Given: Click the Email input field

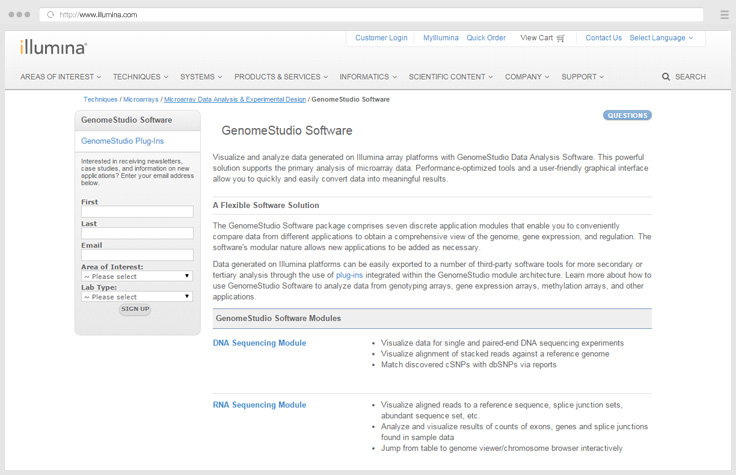Looking at the screenshot, I should pos(137,255).
